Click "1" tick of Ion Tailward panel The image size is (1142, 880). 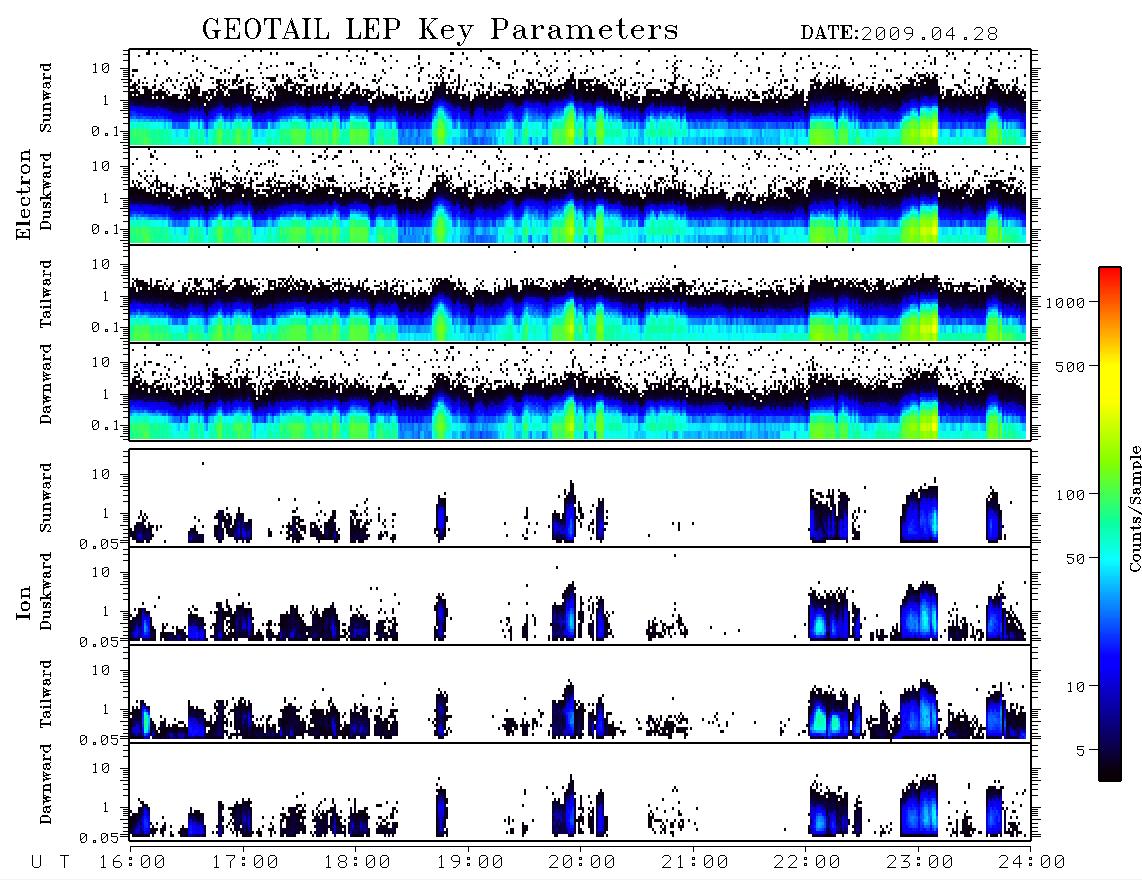pos(106,710)
